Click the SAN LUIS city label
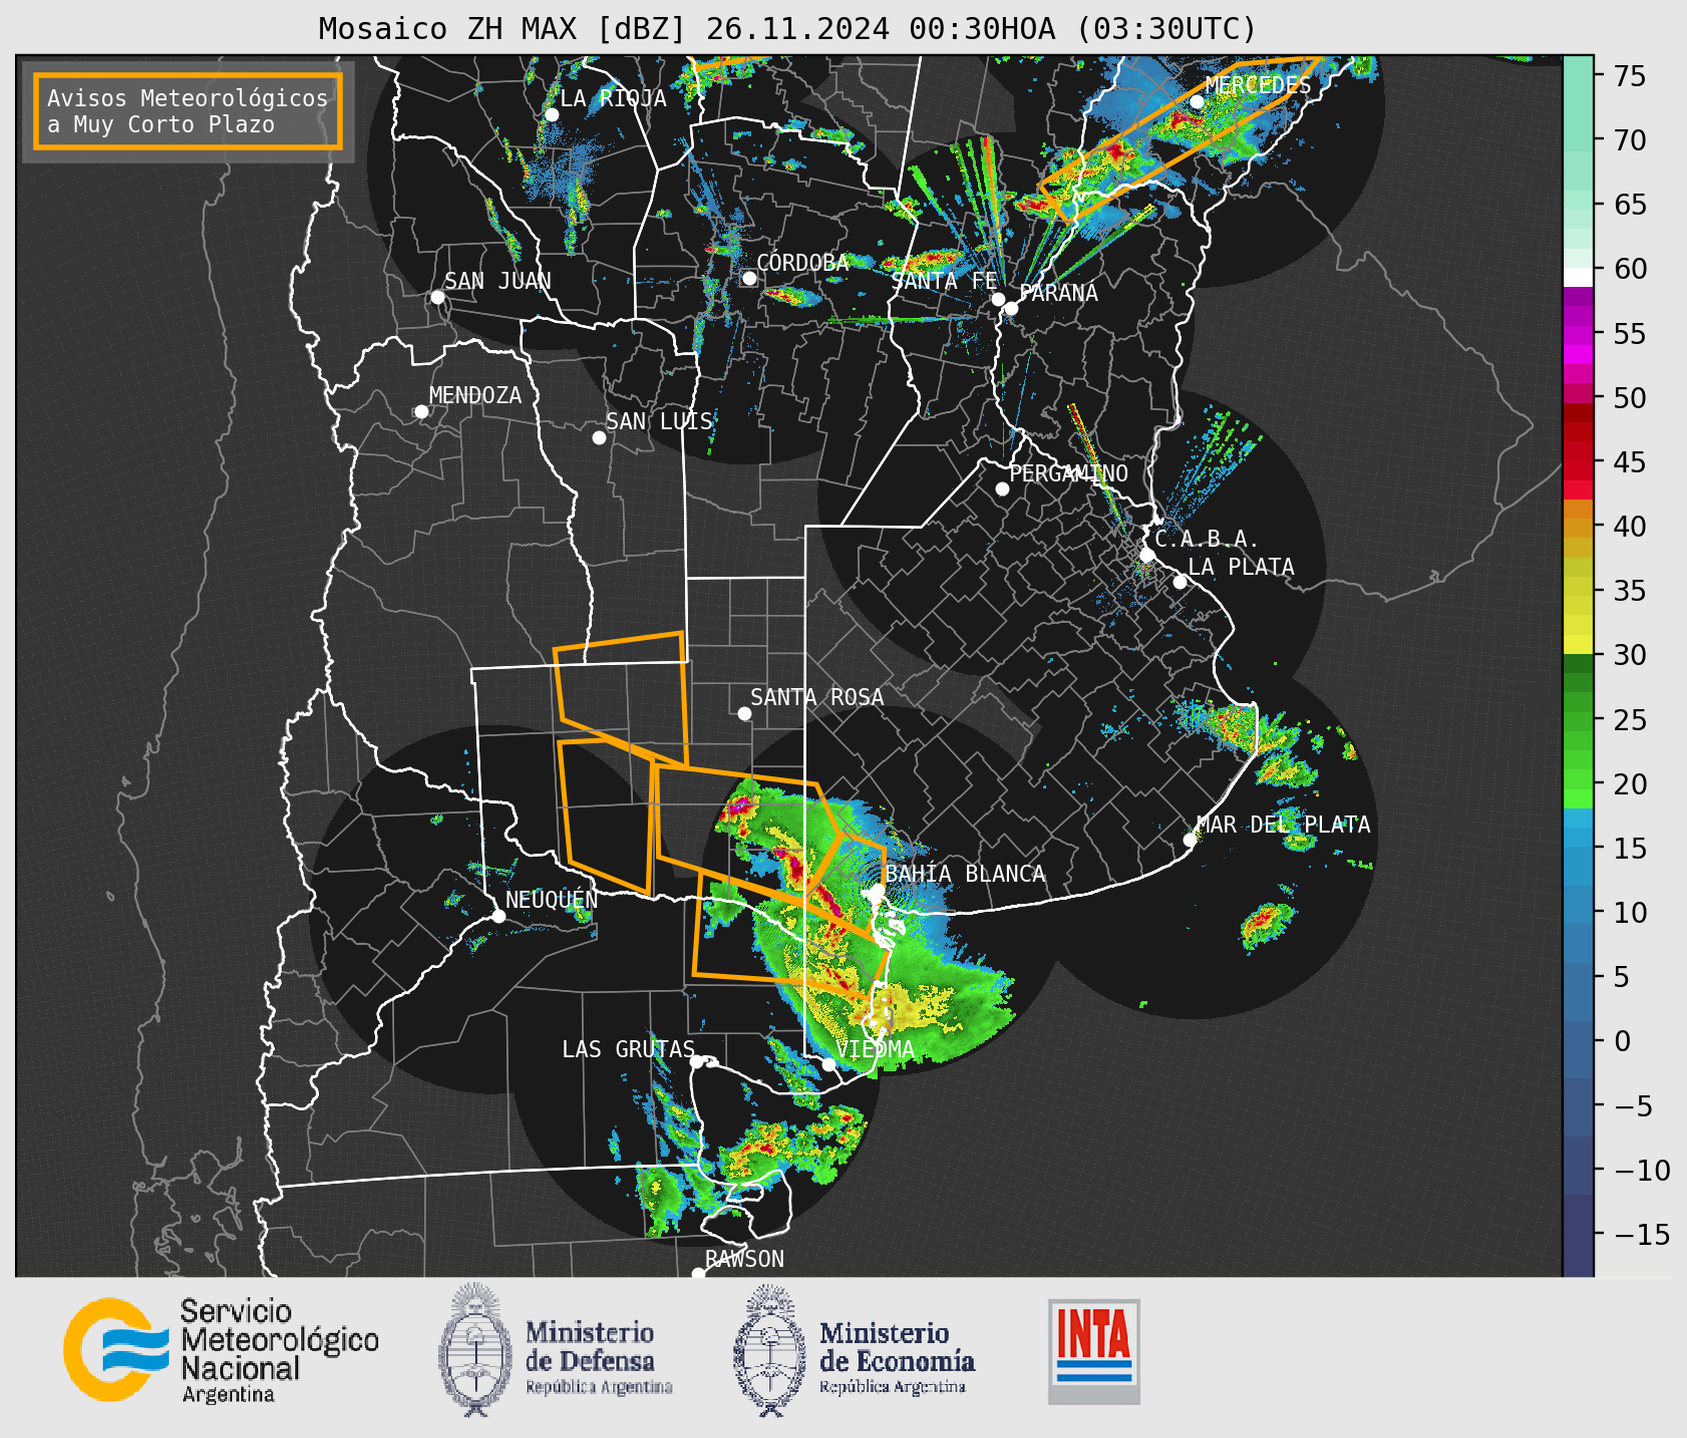Screen dimensions: 1687x1438 (x=659, y=421)
